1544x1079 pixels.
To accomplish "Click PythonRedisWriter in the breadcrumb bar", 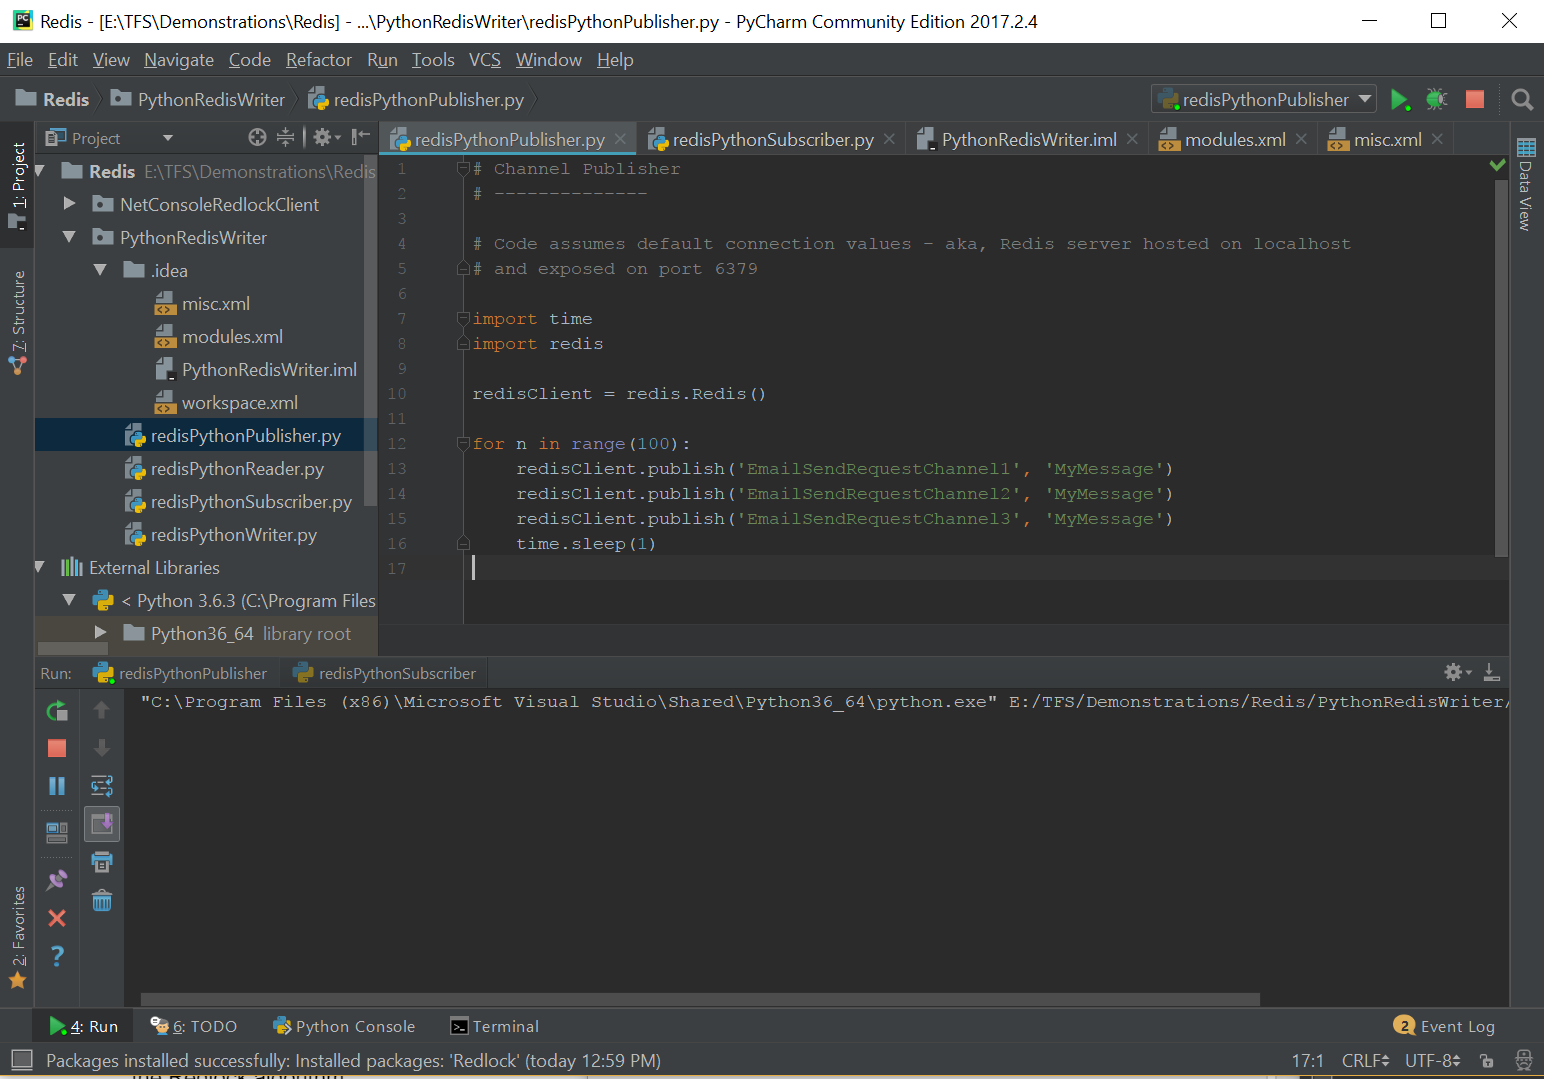I will (x=198, y=99).
